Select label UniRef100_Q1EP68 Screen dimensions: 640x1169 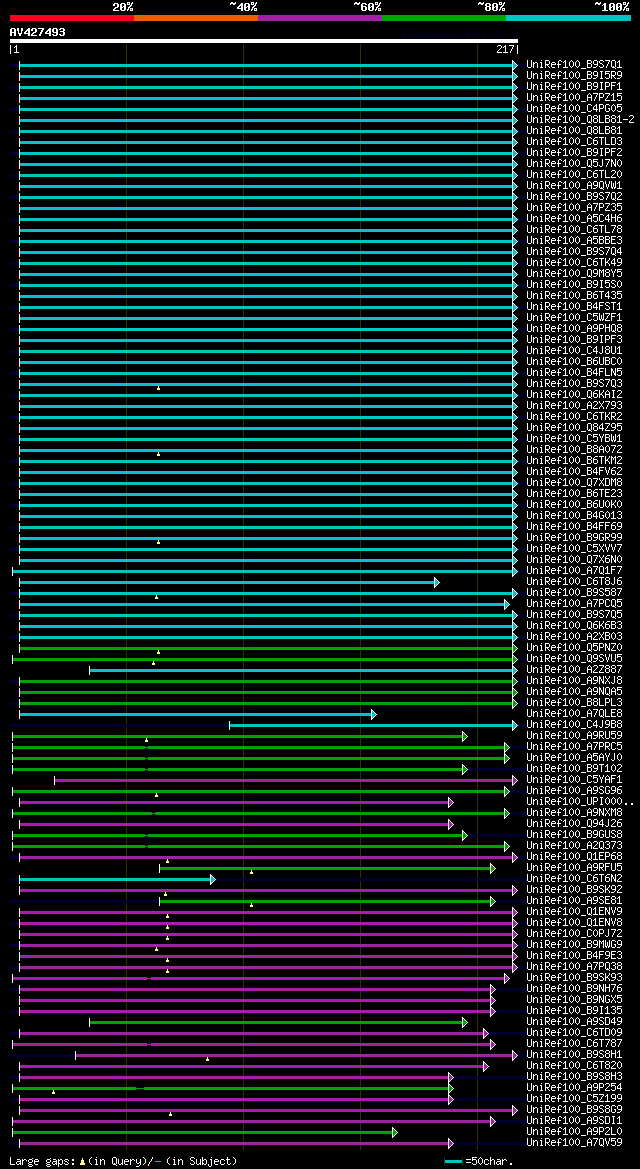[x=574, y=857]
